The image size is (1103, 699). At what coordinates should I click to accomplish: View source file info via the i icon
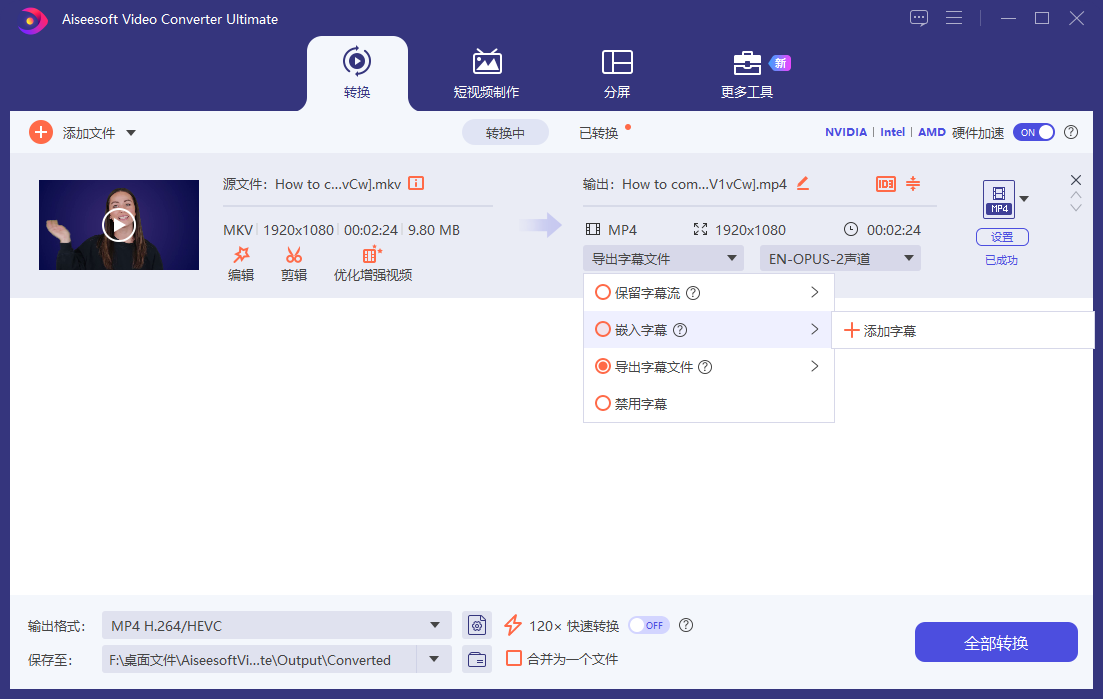pyautogui.click(x=416, y=183)
